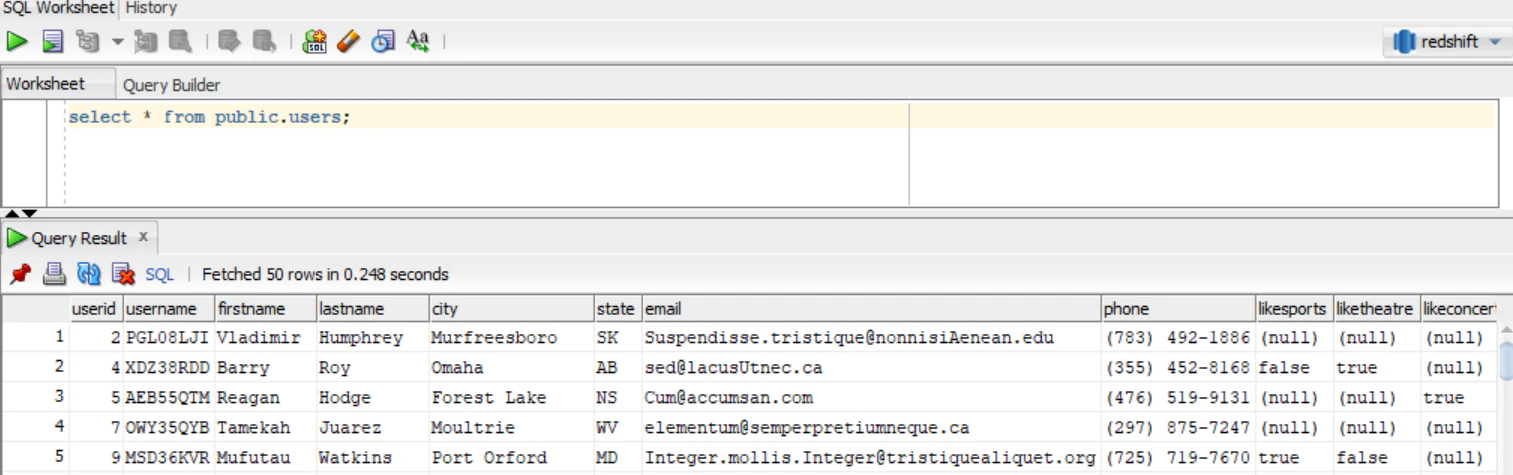Click the SQL Tuning Advisor icon
Image resolution: width=1513 pixels, height=475 pixels.
(180, 41)
